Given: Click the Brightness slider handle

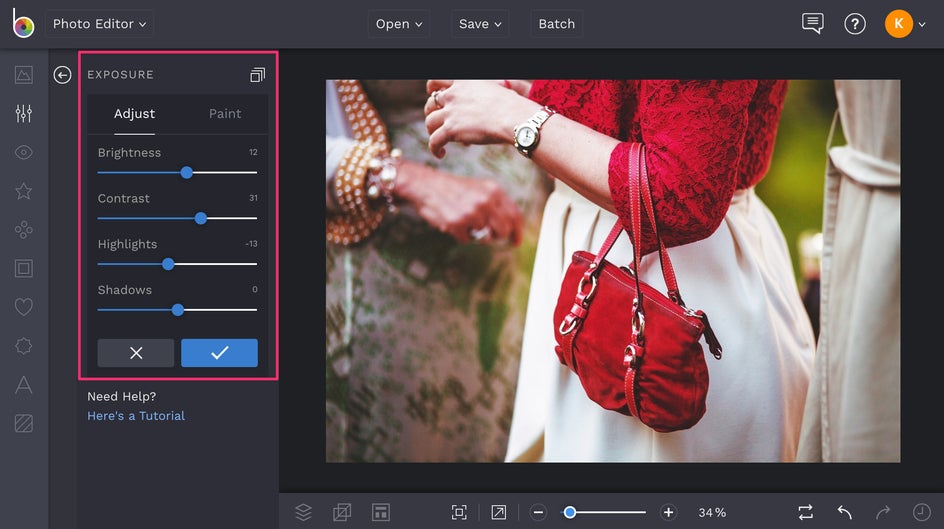Looking at the screenshot, I should (187, 173).
